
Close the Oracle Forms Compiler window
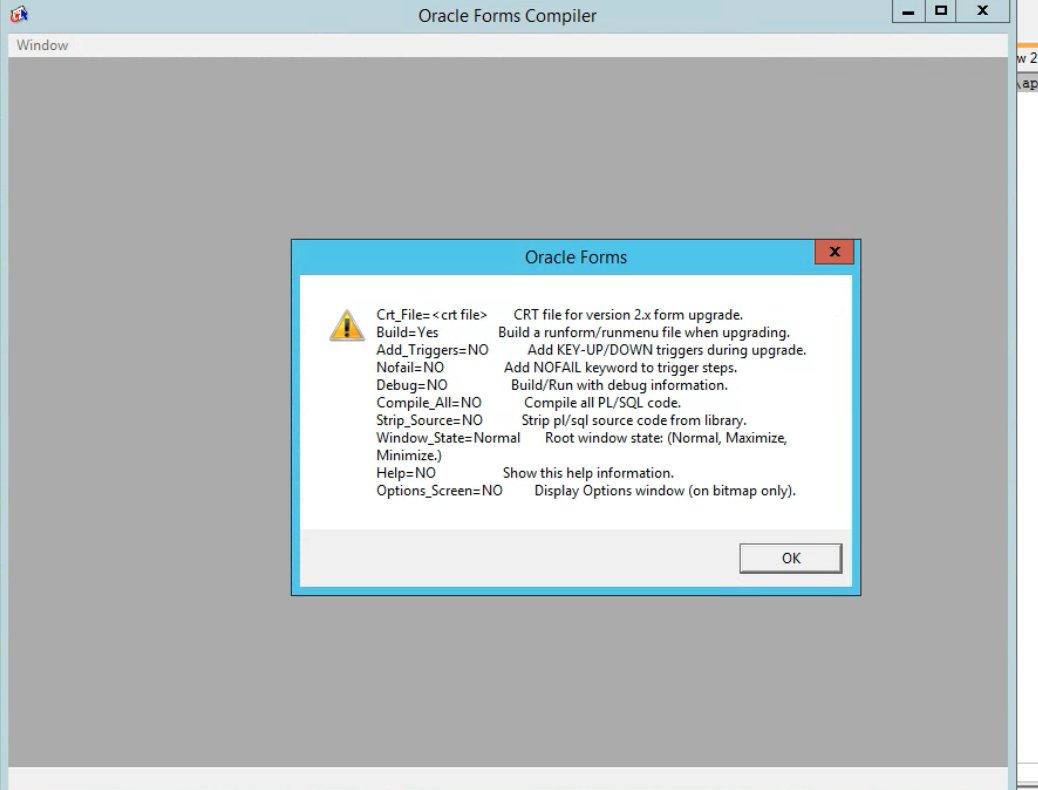coord(982,13)
